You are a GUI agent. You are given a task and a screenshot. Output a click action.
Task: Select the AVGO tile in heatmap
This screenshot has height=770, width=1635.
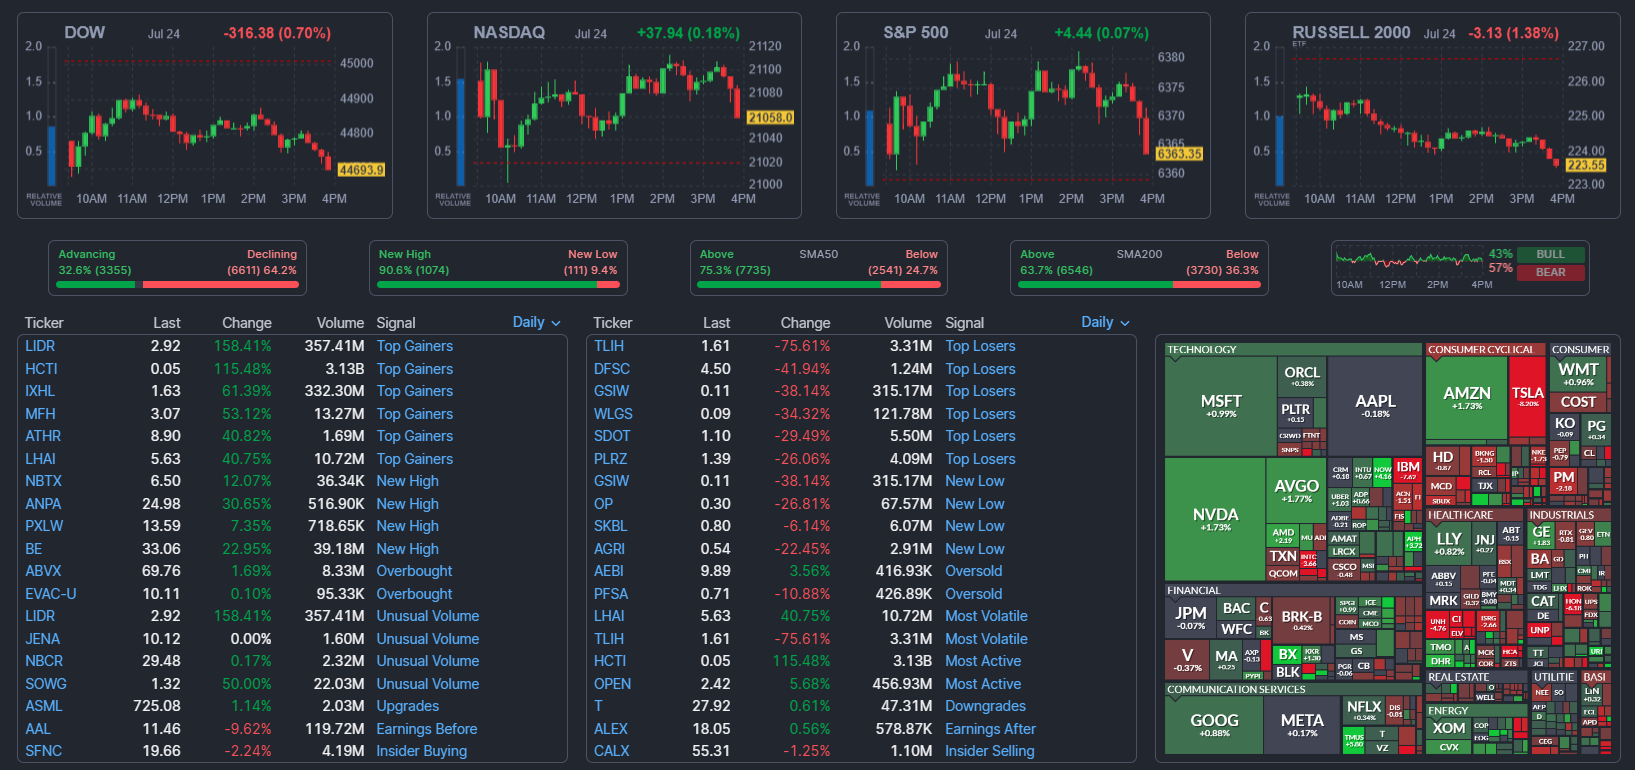click(x=1296, y=490)
